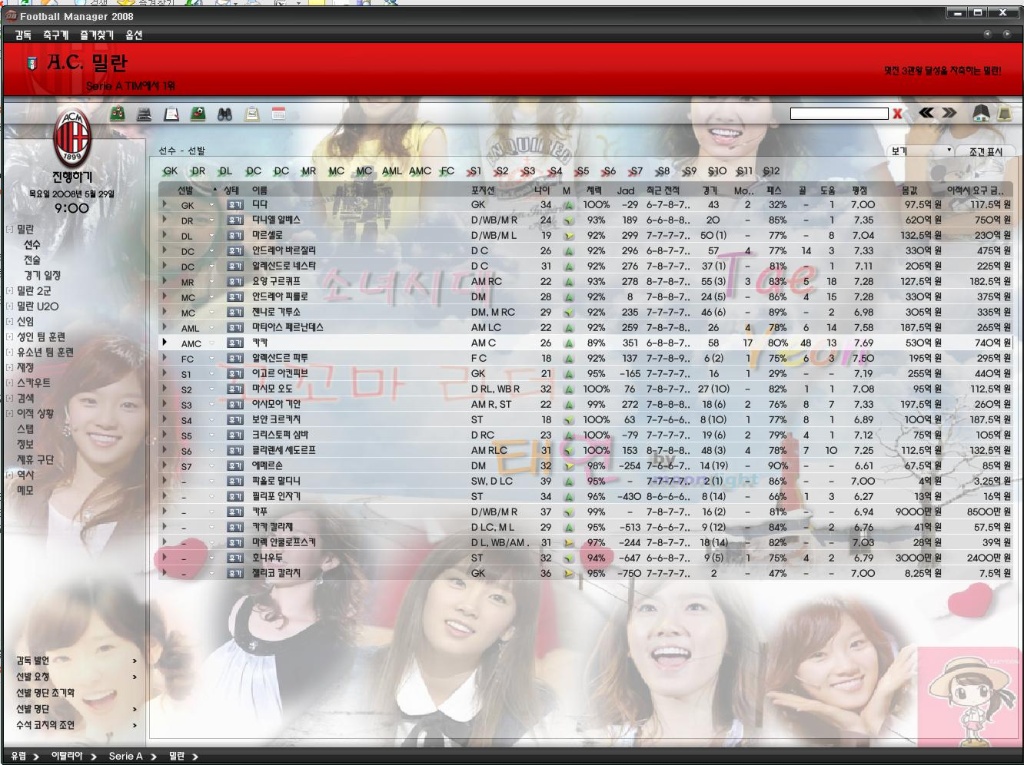Click the red X to clear the search box
Image resolution: width=1024 pixels, height=765 pixels.
[x=898, y=113]
